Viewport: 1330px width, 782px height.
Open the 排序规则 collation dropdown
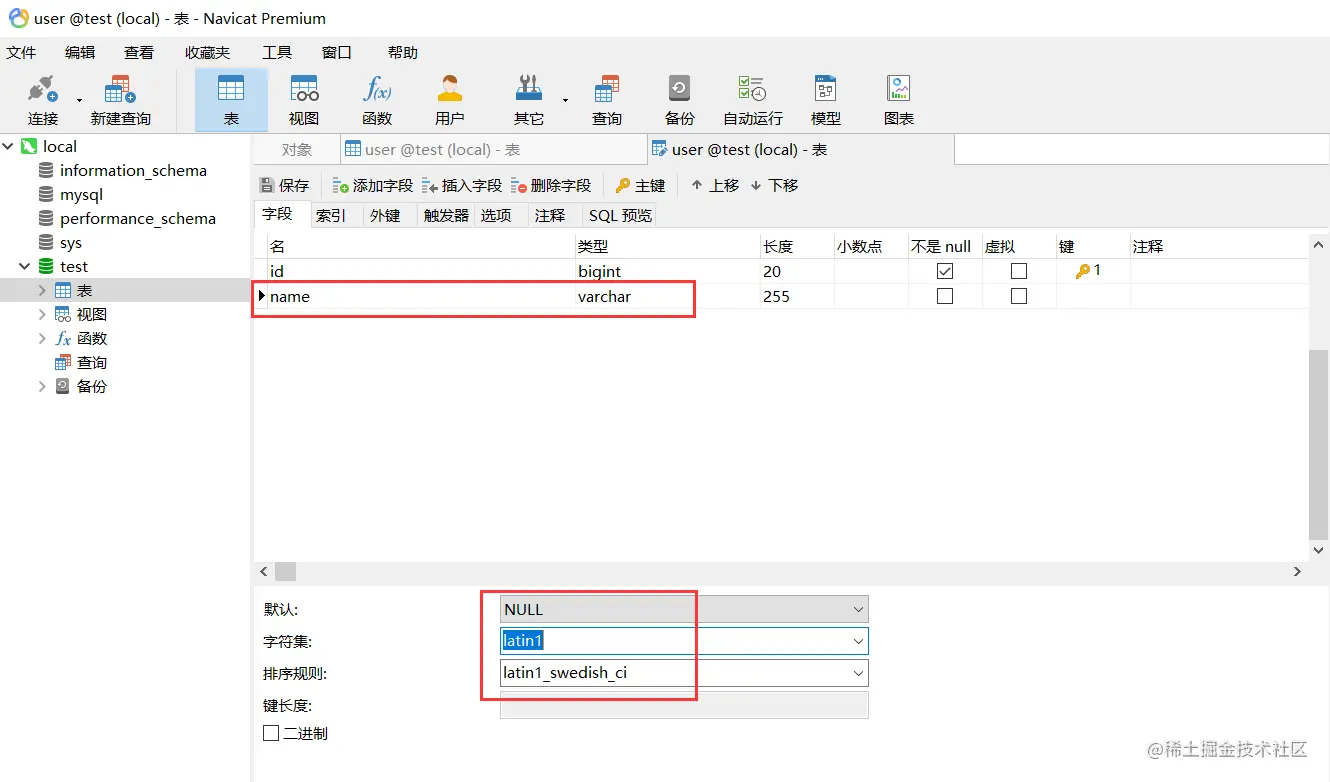point(858,673)
